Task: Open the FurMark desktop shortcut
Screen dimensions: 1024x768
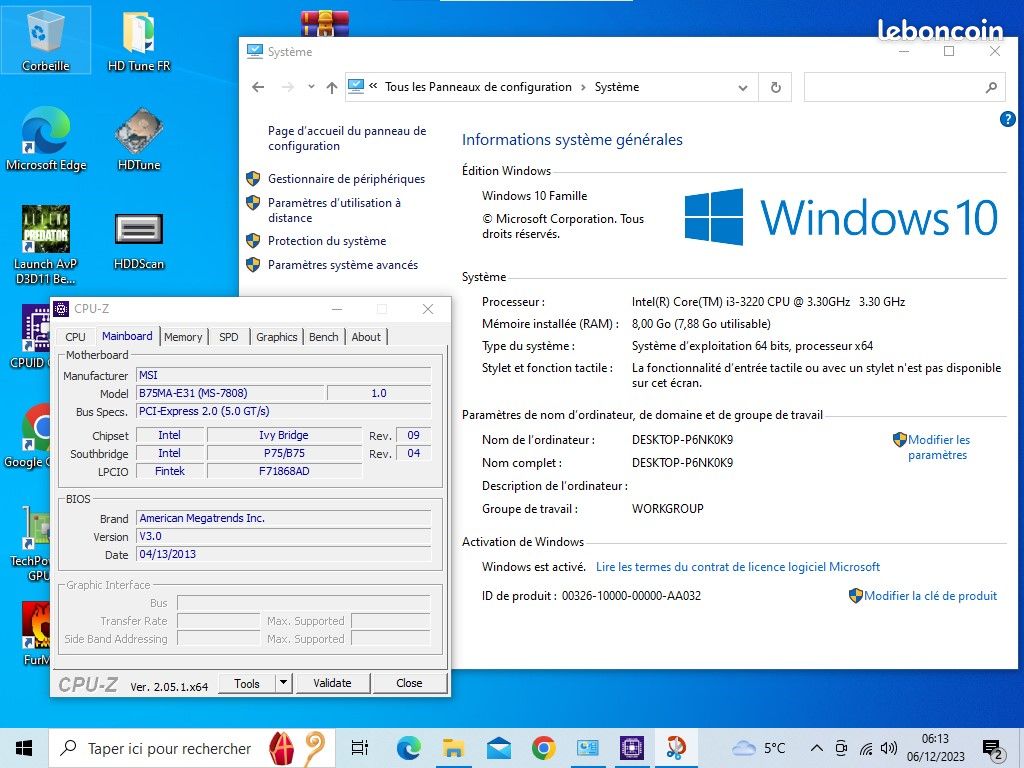Action: click(x=36, y=633)
